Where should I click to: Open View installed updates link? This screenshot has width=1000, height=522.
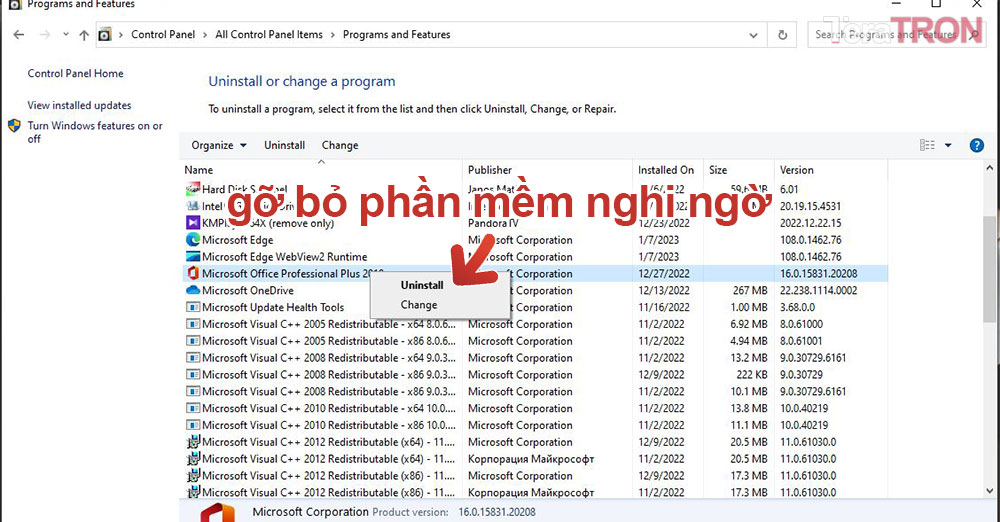[79, 105]
